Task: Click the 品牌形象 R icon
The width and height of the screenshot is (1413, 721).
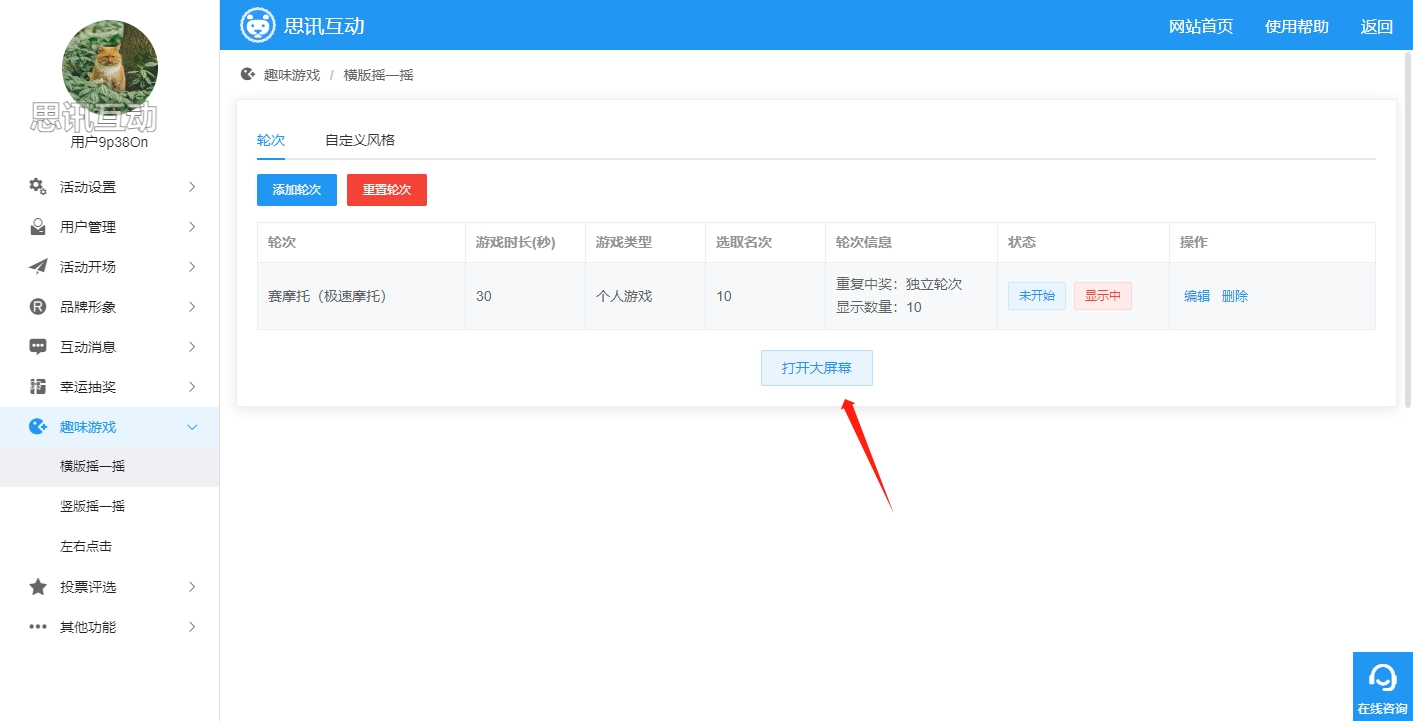Action: (38, 307)
